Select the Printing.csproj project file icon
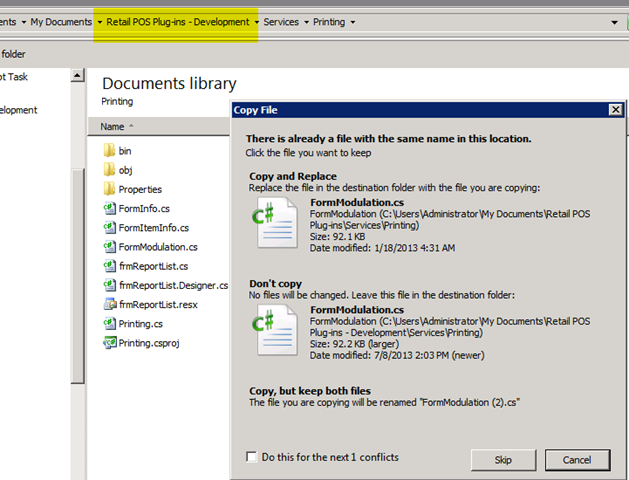 (110, 343)
